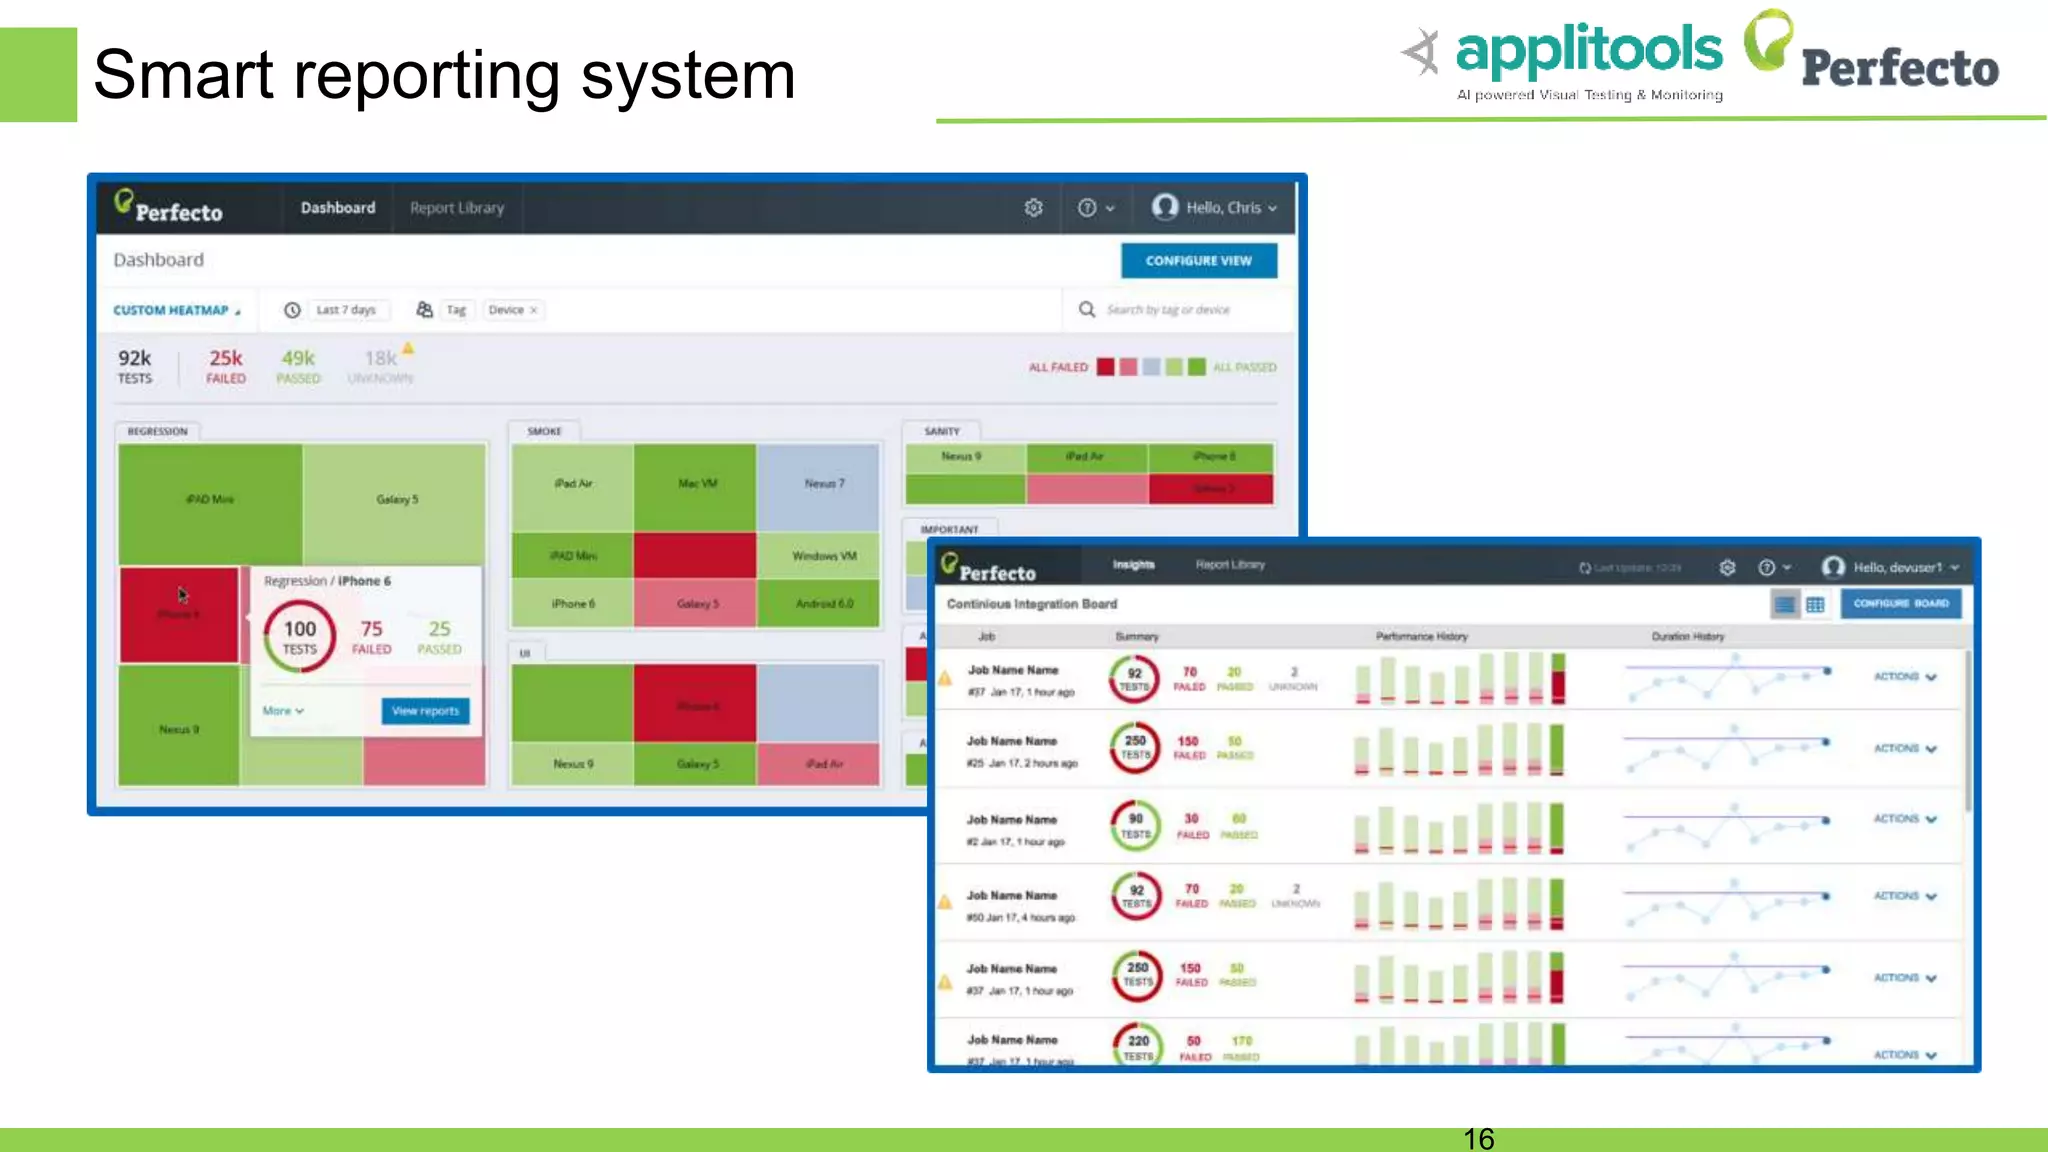2048x1152 pixels.
Task: Open settings gear in Integration Board window
Action: (1727, 567)
